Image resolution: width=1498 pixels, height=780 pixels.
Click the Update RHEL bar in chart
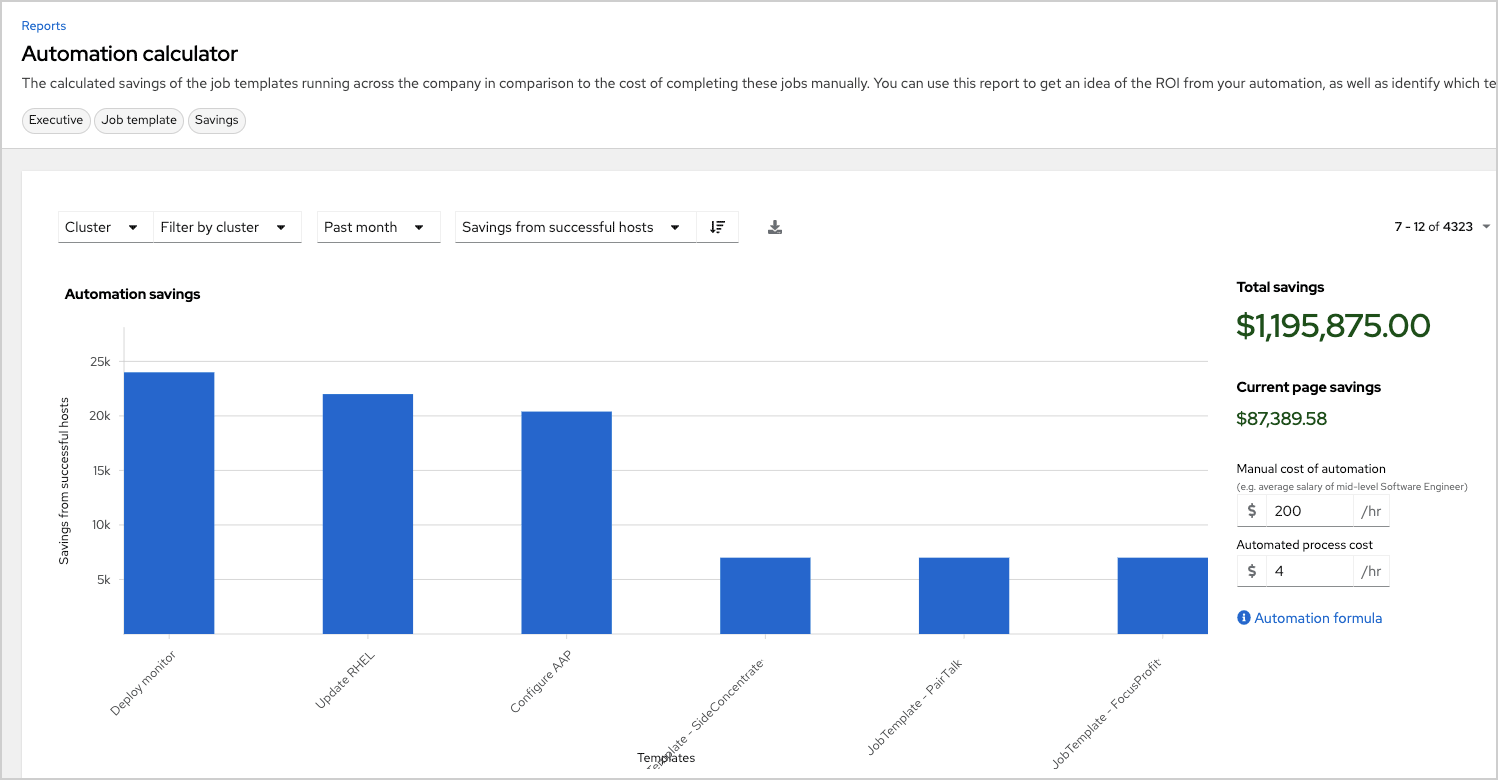pos(368,514)
